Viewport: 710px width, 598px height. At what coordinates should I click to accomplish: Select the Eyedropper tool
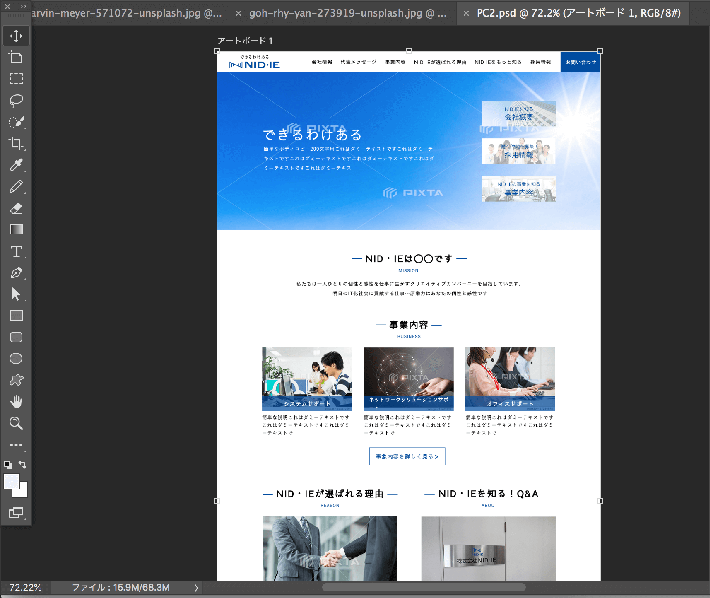click(x=16, y=165)
